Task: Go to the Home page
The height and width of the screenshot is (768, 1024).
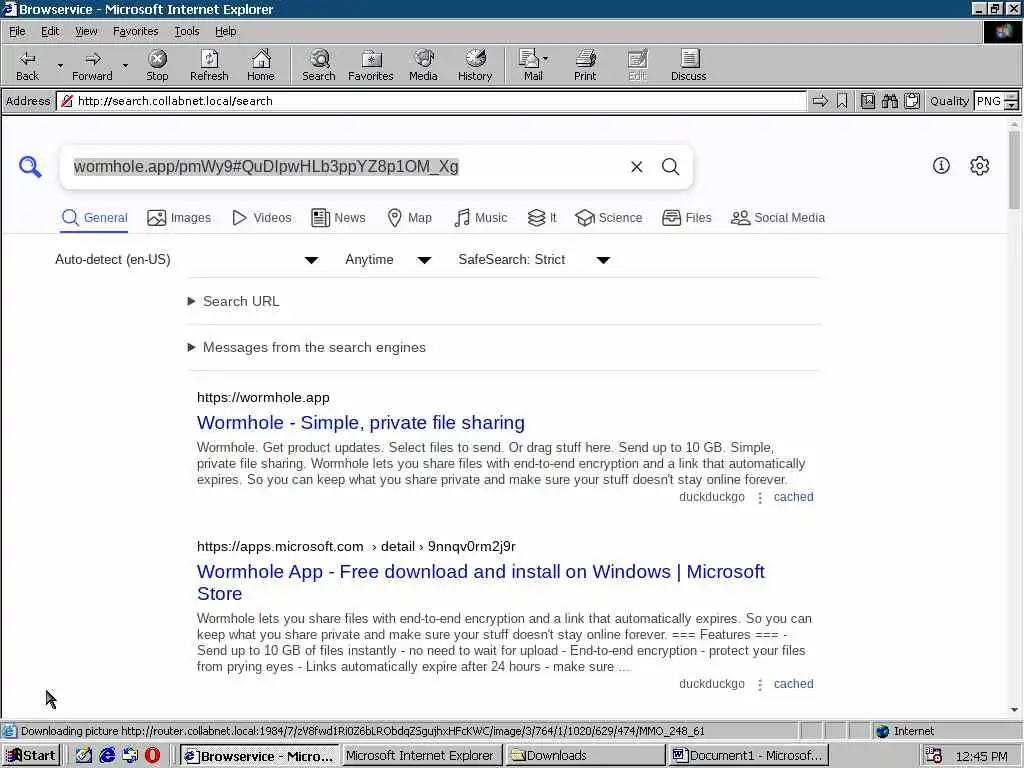Action: pyautogui.click(x=261, y=65)
